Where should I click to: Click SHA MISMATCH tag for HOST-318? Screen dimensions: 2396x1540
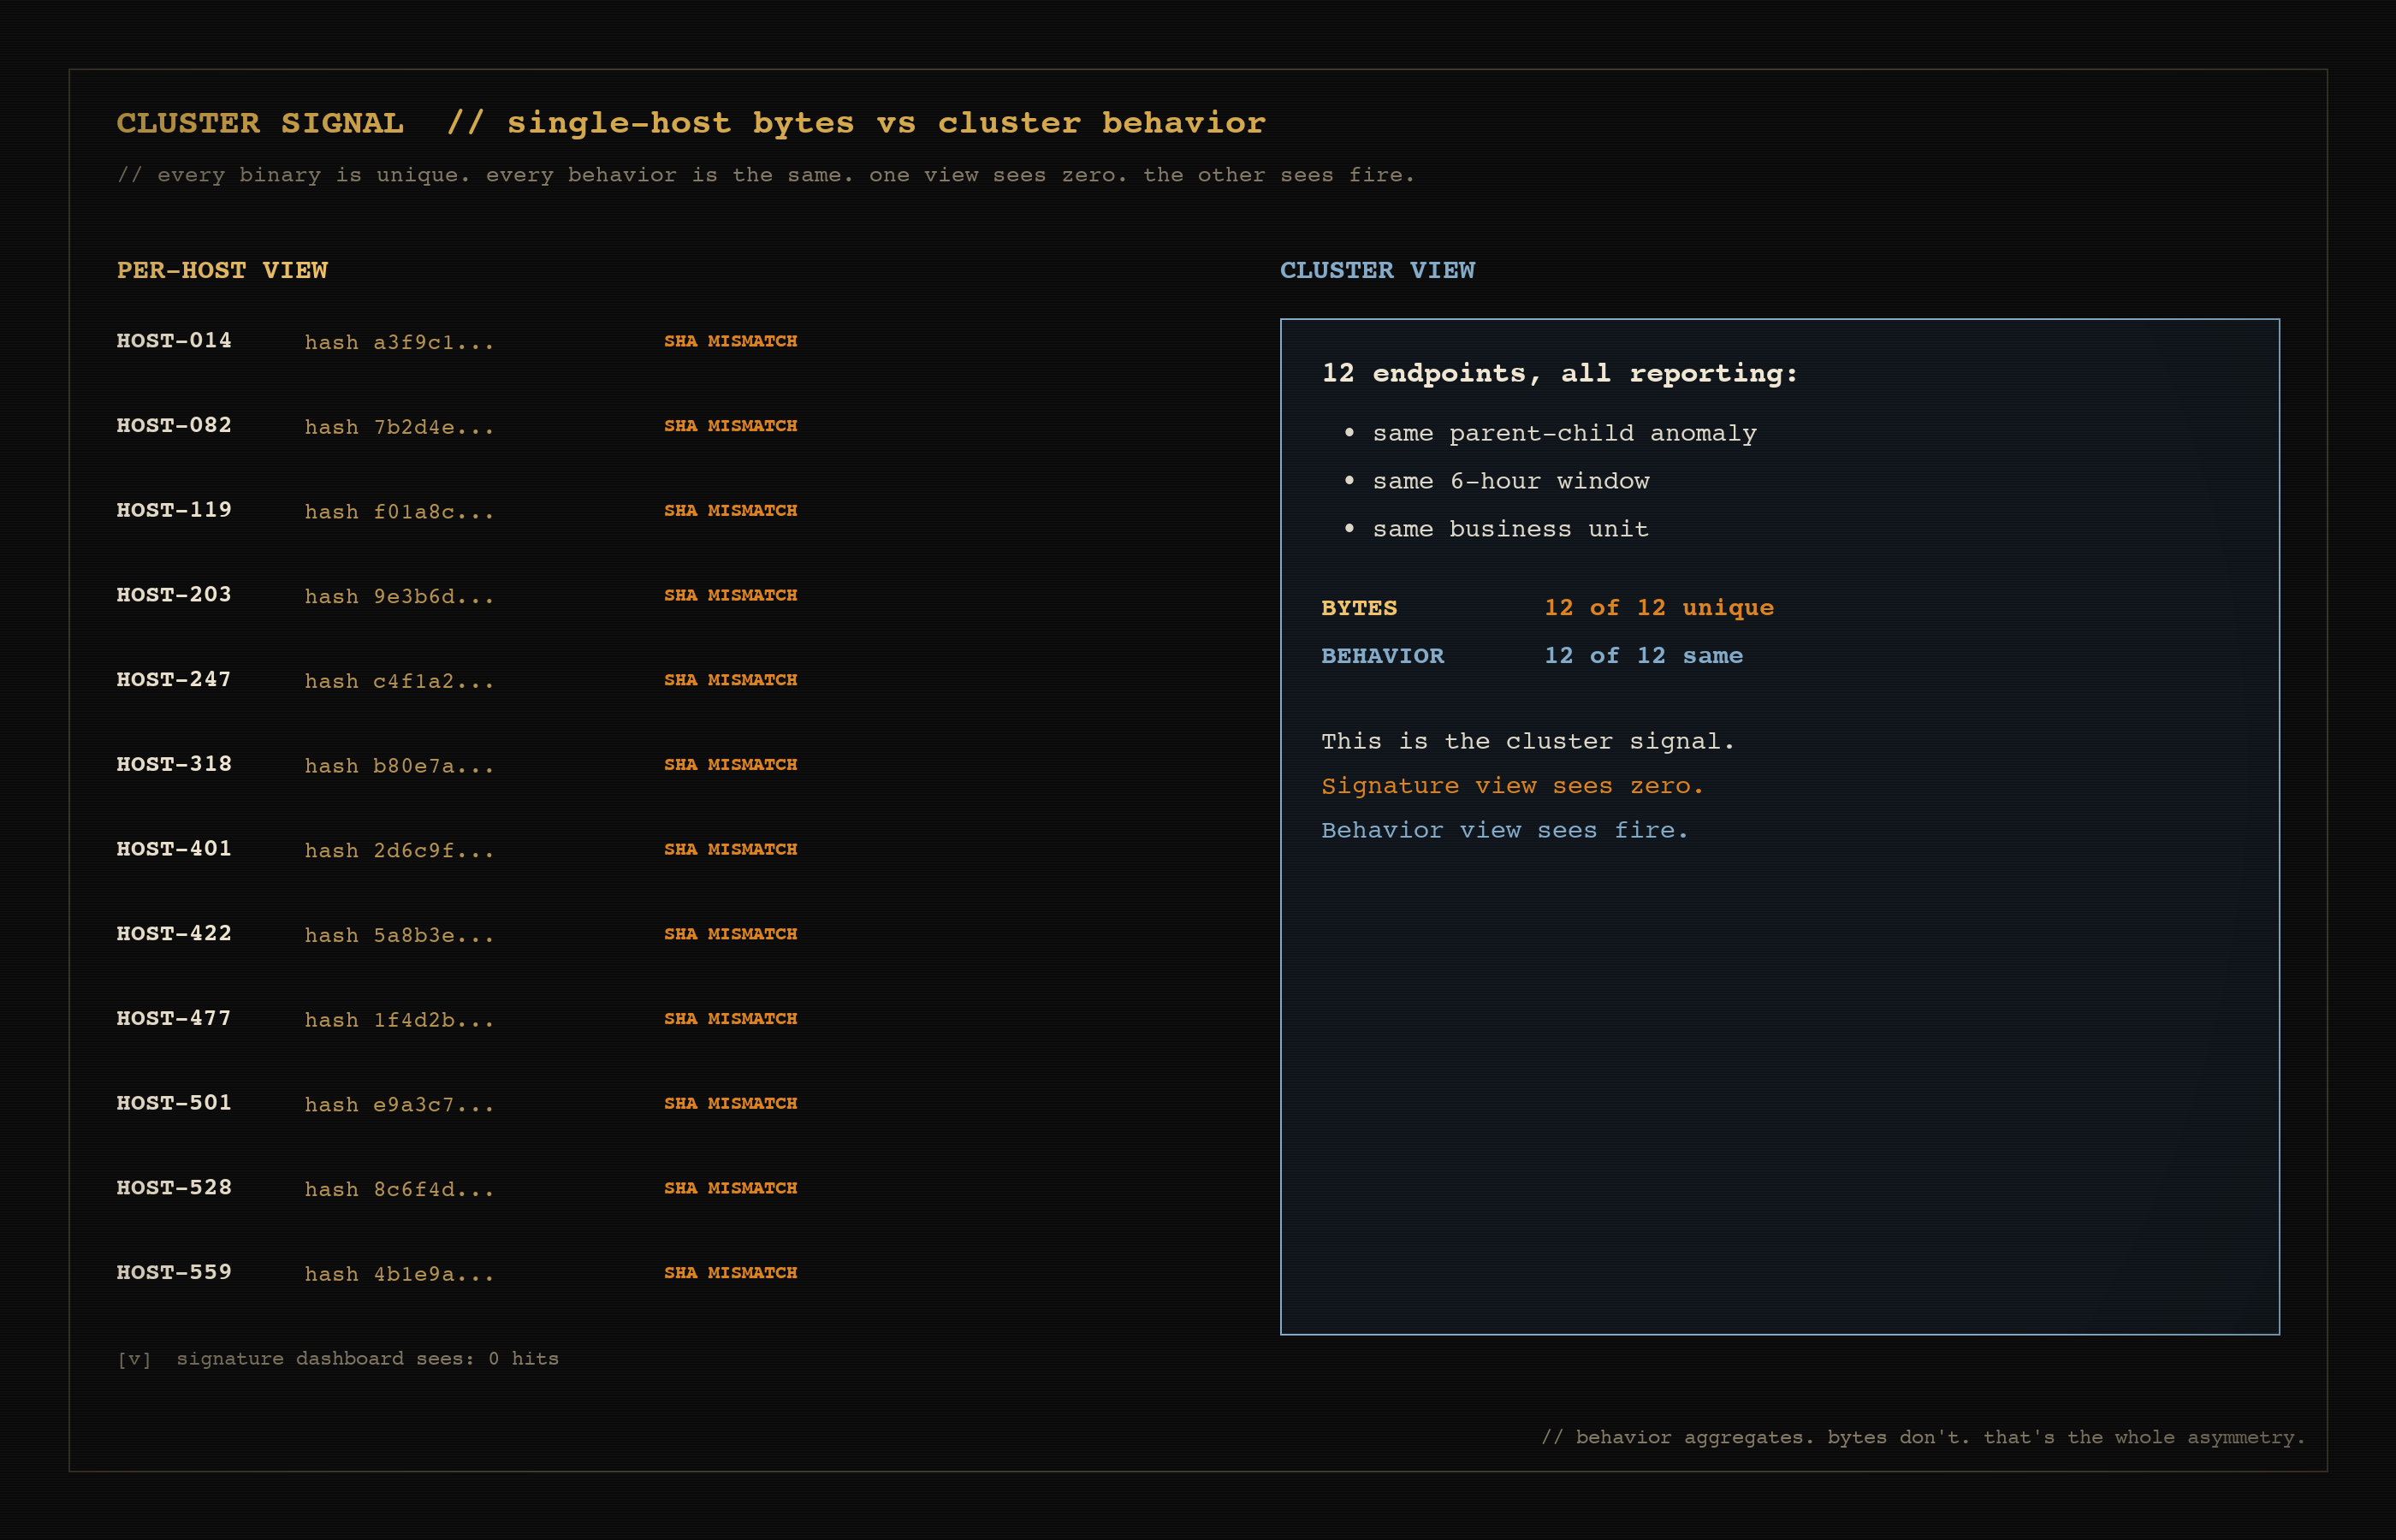coord(731,764)
